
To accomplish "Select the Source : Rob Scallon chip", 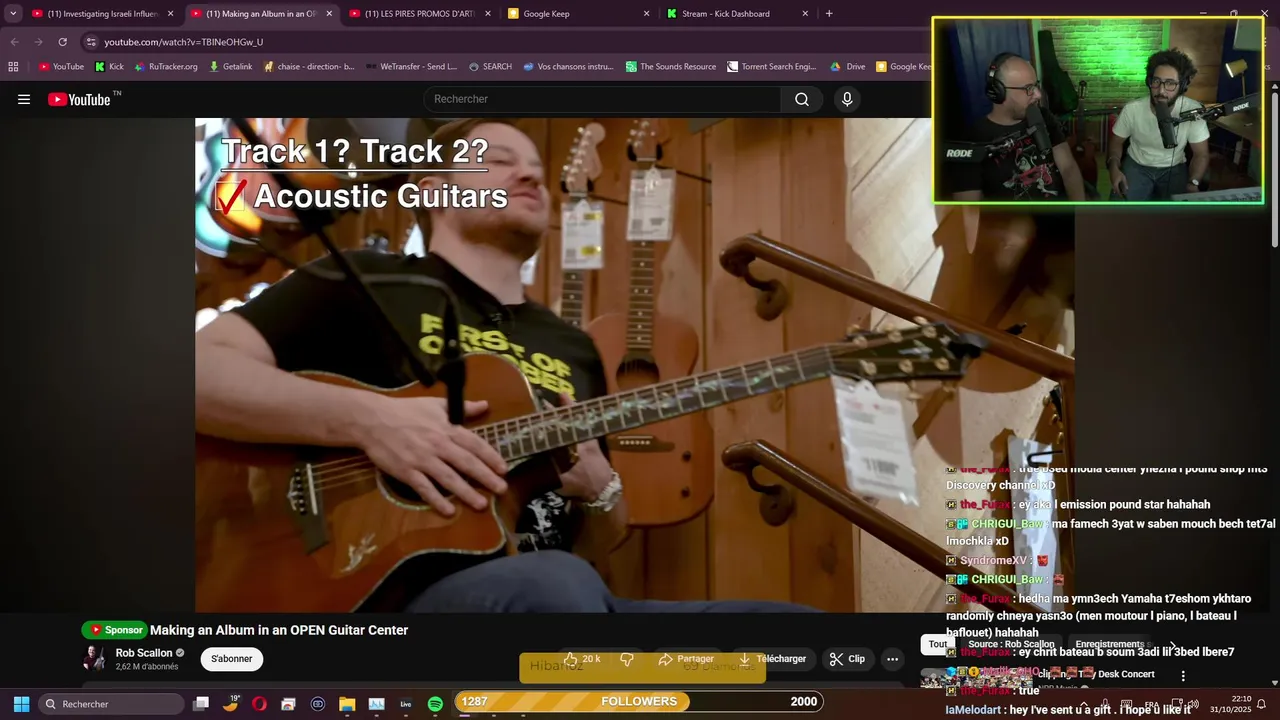I will click(x=1011, y=645).
